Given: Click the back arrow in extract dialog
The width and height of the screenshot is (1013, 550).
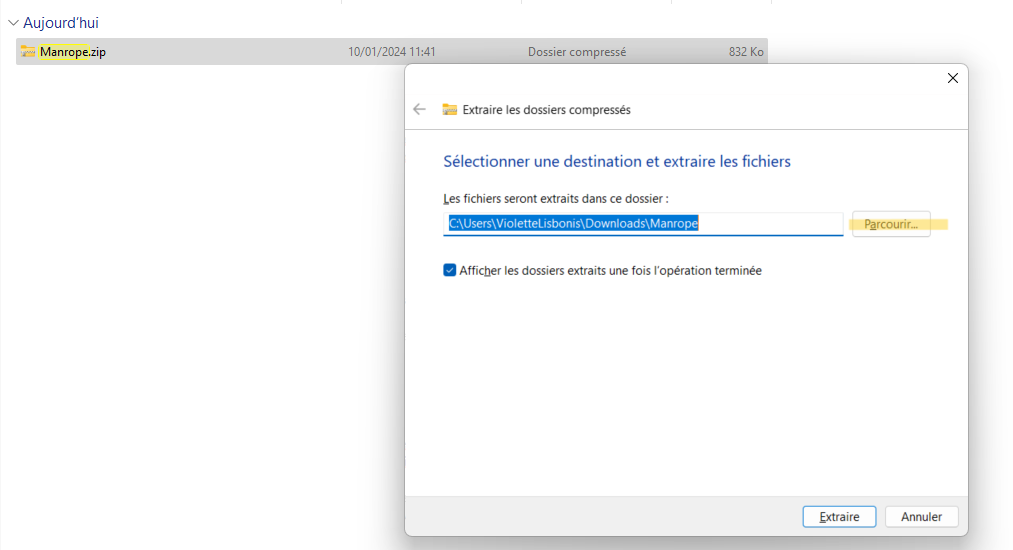Looking at the screenshot, I should [x=419, y=109].
